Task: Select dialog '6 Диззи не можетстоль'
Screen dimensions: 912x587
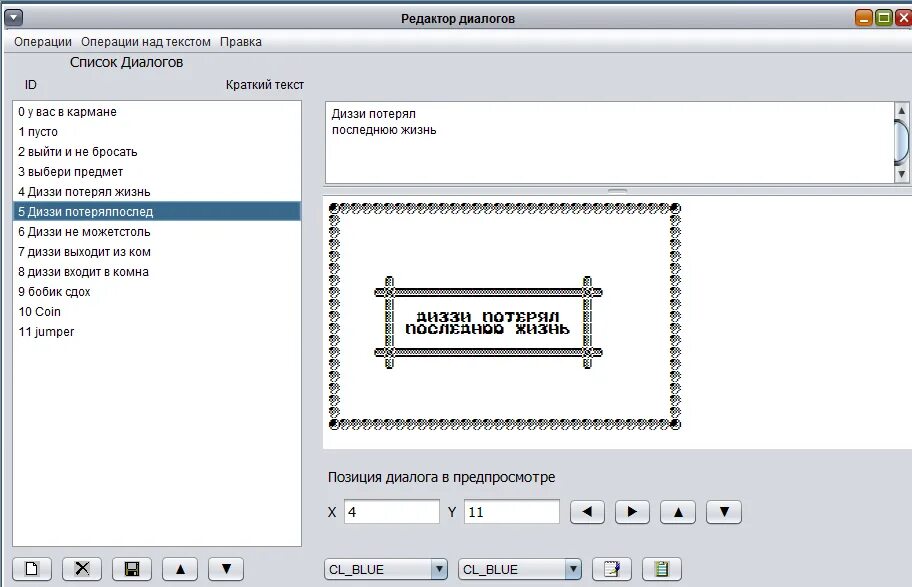Action: [x=156, y=232]
